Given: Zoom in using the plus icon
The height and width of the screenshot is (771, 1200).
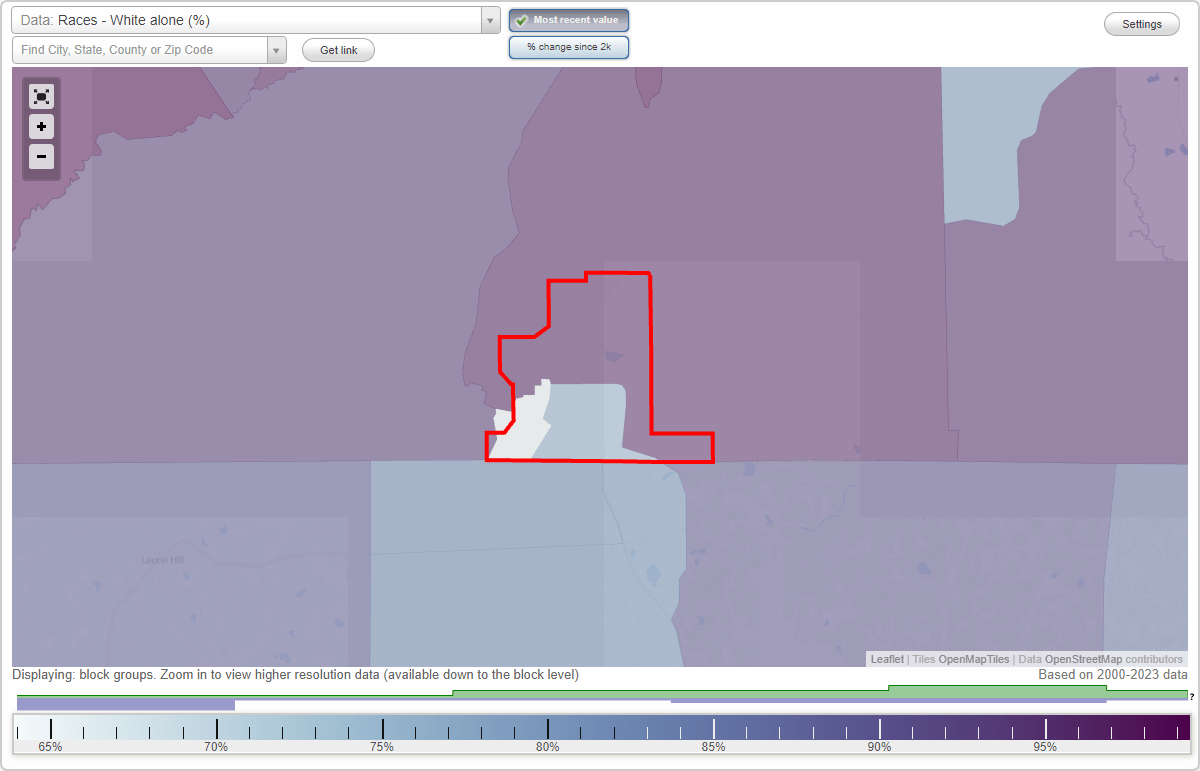Looking at the screenshot, I should point(41,126).
